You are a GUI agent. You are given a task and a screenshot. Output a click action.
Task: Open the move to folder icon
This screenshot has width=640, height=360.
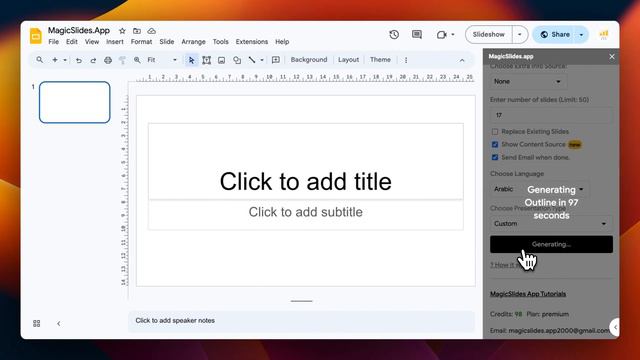pyautogui.click(x=137, y=31)
